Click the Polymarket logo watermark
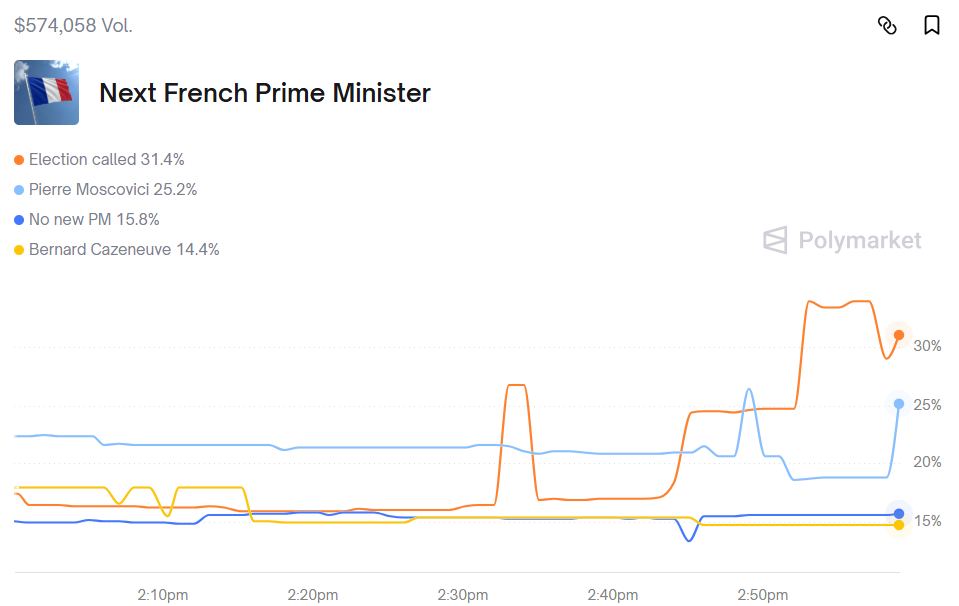The height and width of the screenshot is (606, 959). pyautogui.click(x=842, y=240)
